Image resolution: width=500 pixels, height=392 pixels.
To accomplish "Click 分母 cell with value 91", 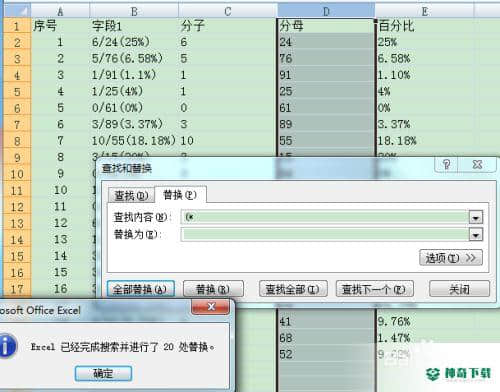I will tap(326, 75).
